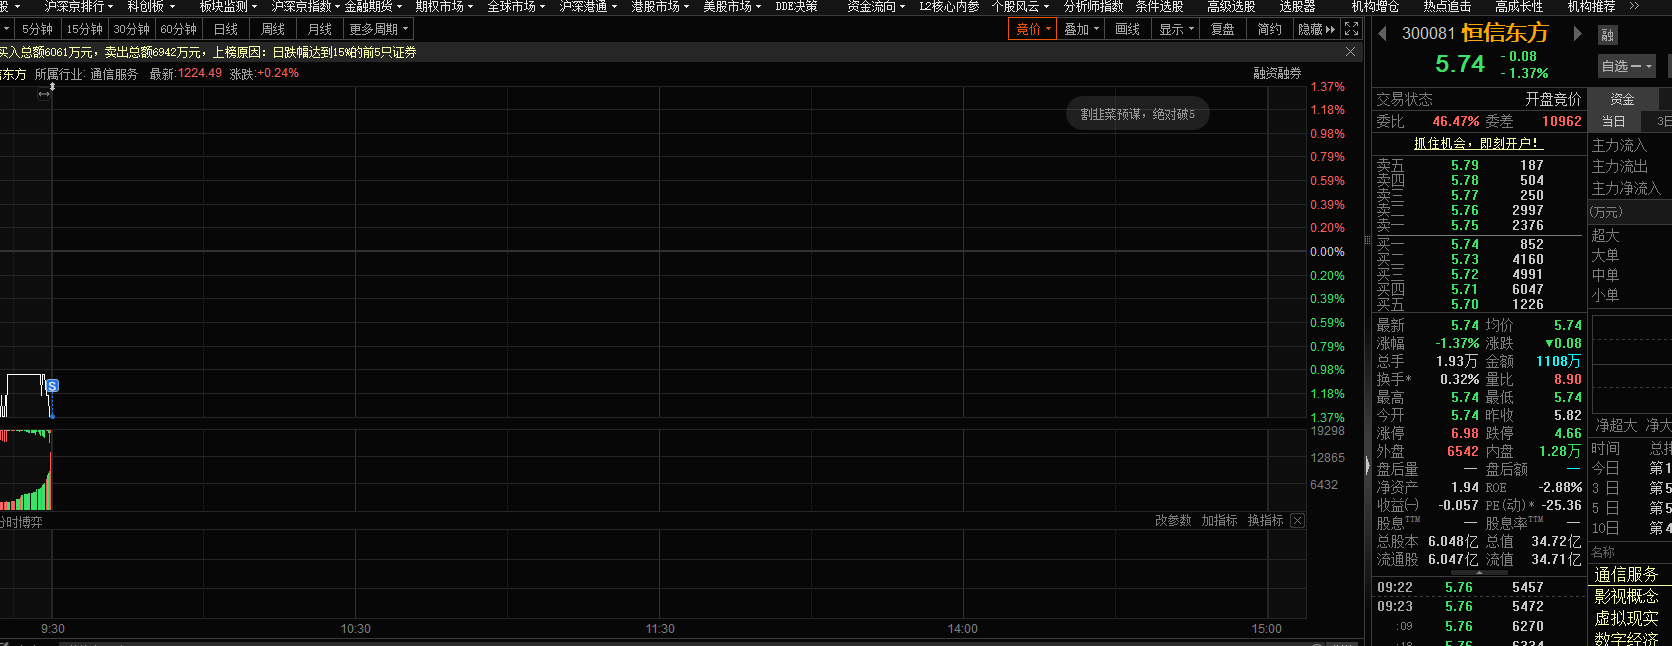
Task: Open the 机构推荐 menu item
Action: pos(1591,6)
